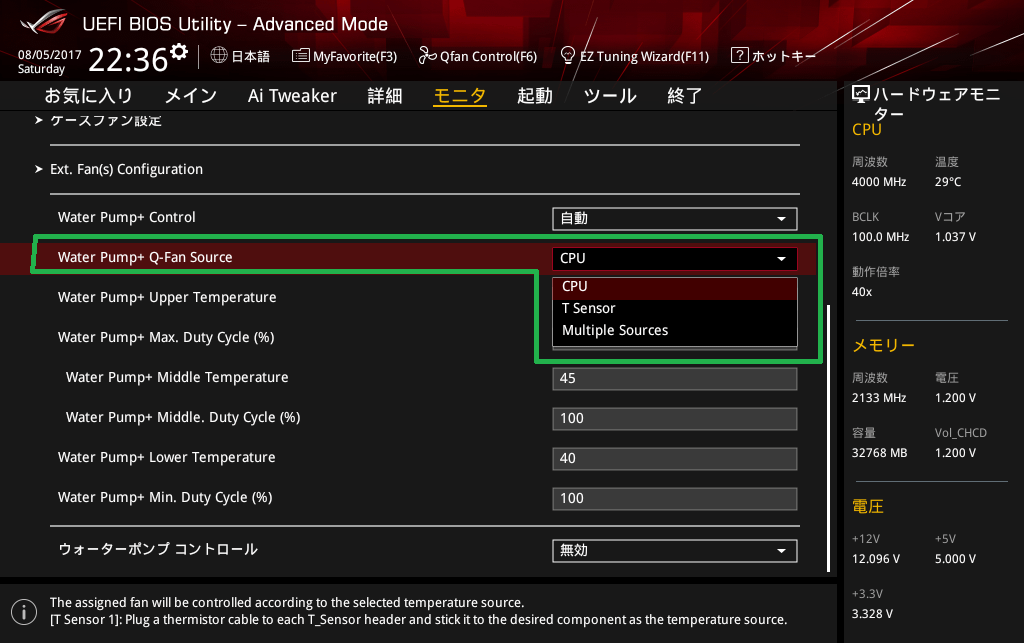Click the 4000 MHz CPU frequency value
The width and height of the screenshot is (1024, 643).
[x=879, y=182]
